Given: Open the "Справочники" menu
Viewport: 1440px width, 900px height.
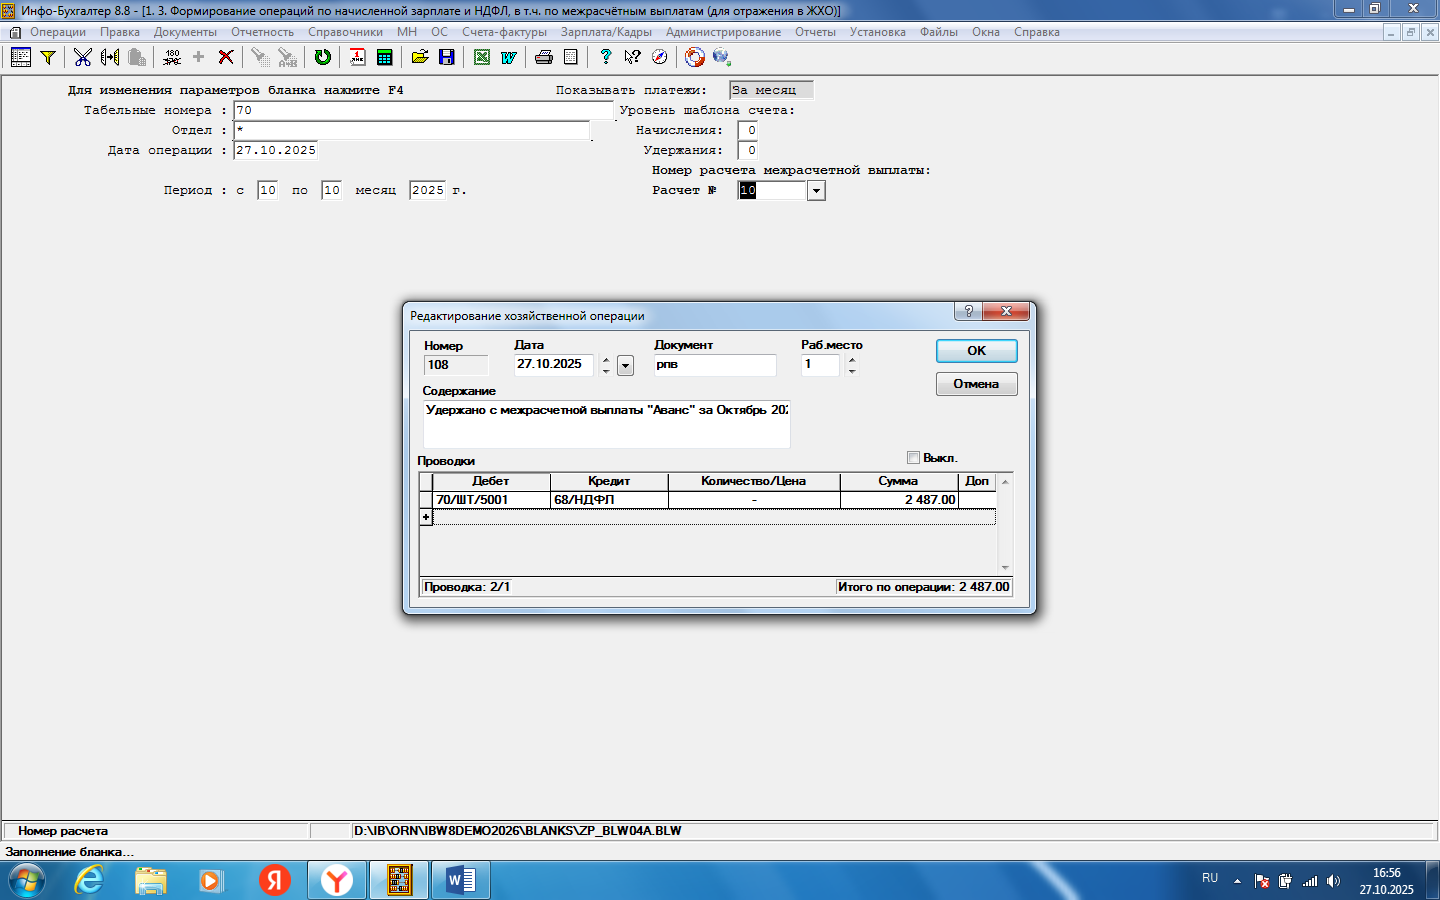Looking at the screenshot, I should (345, 32).
